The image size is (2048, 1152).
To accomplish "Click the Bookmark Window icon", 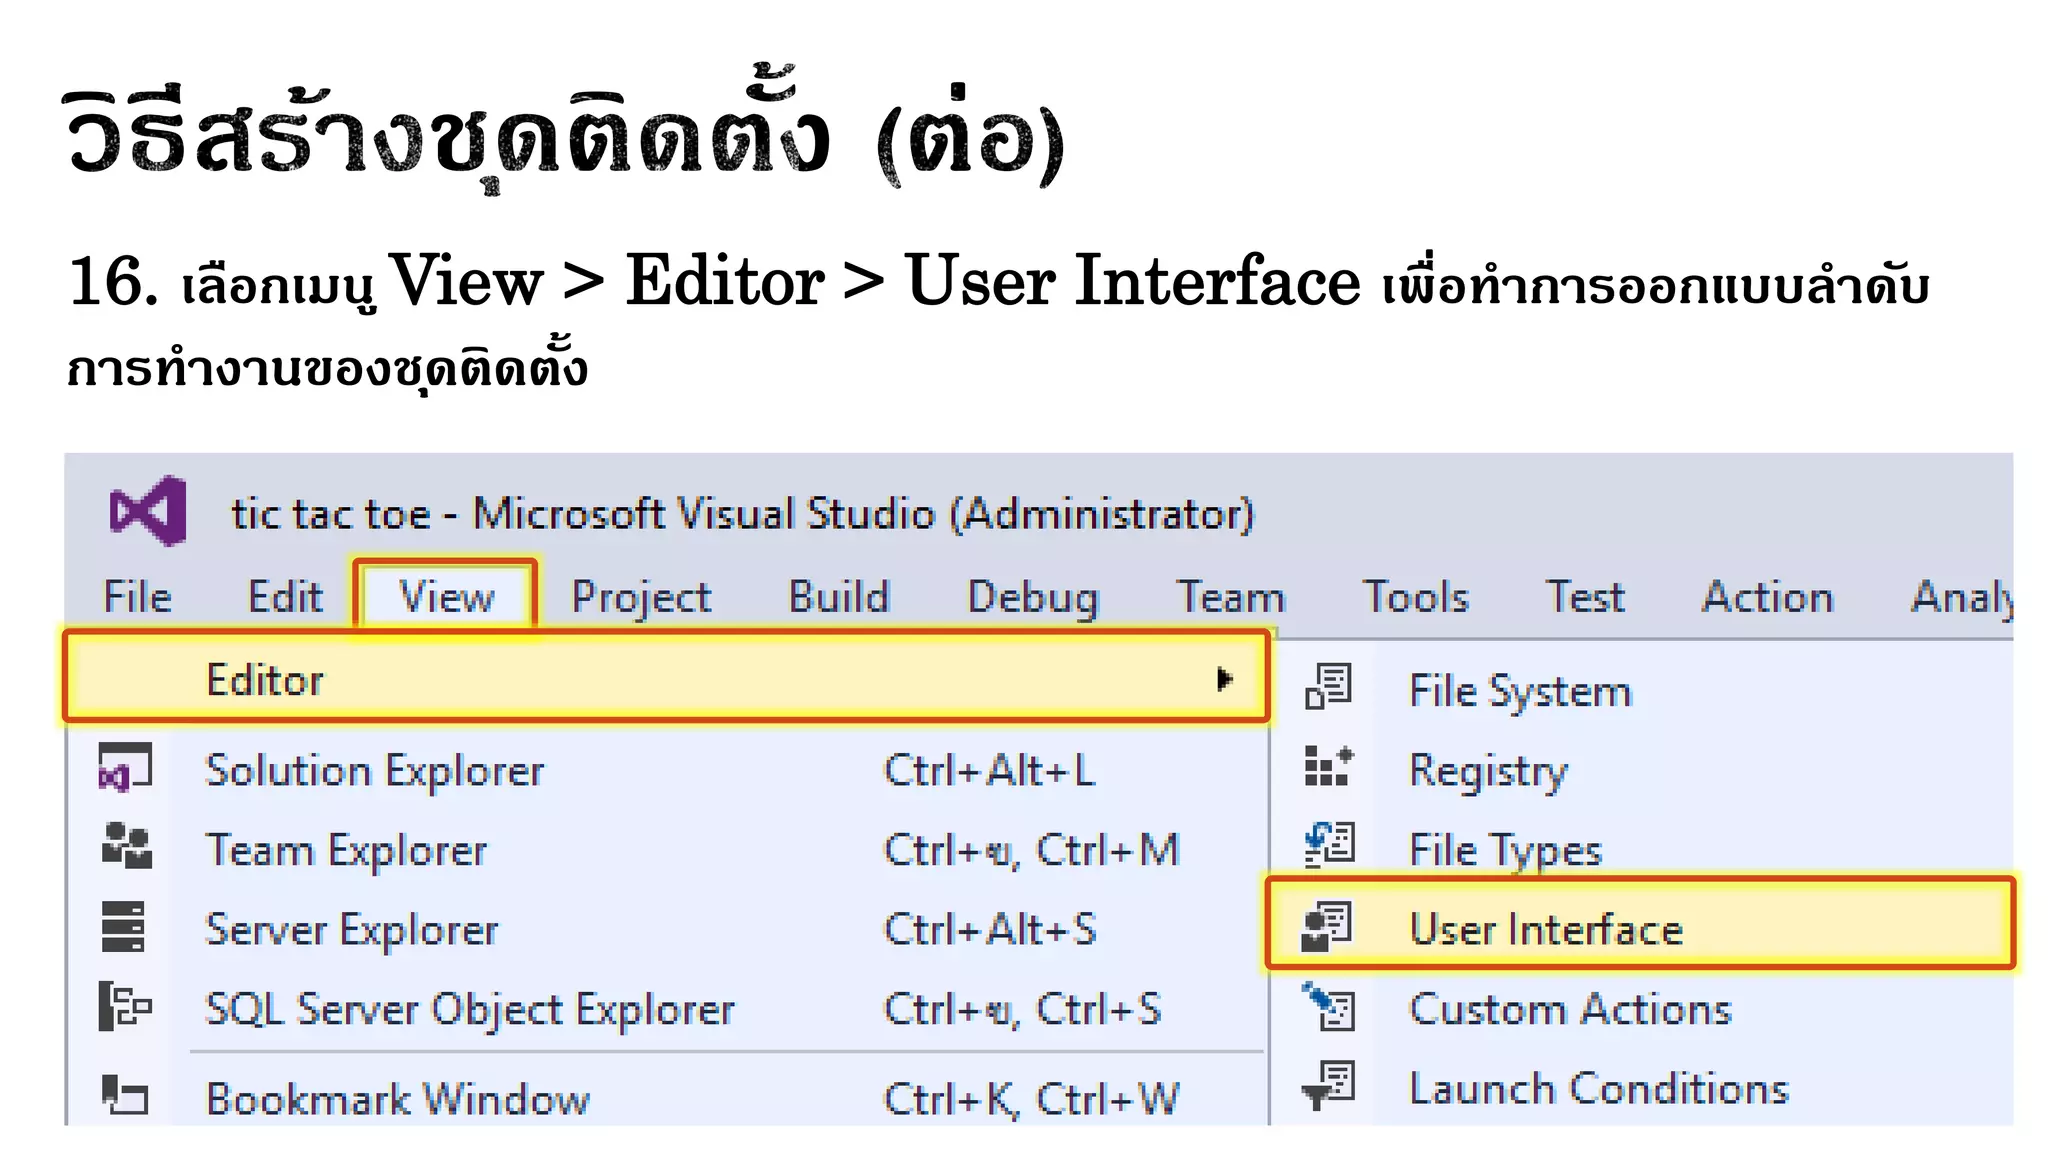I will pyautogui.click(x=125, y=1094).
